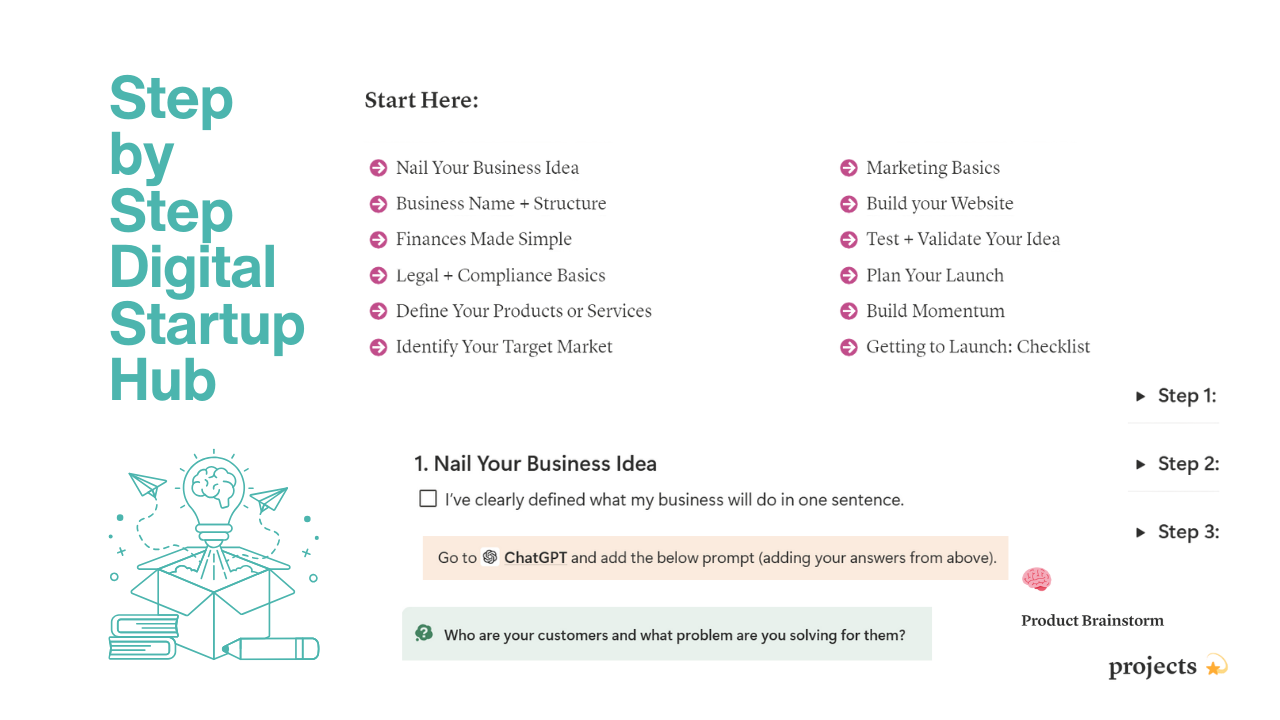Image resolution: width=1280 pixels, height=720 pixels.
Task: Click the arrow icon beside Identify Your Target Market
Action: [378, 347]
